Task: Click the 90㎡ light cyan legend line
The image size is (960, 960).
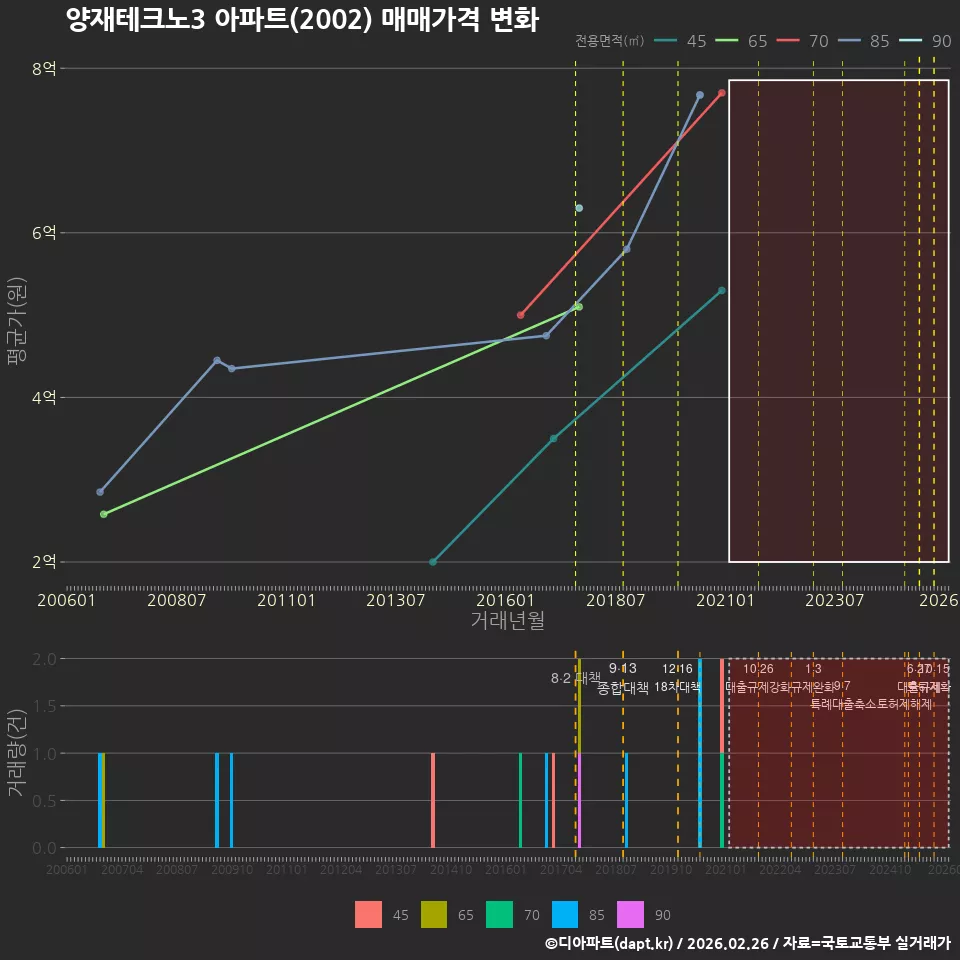Action: coord(910,40)
